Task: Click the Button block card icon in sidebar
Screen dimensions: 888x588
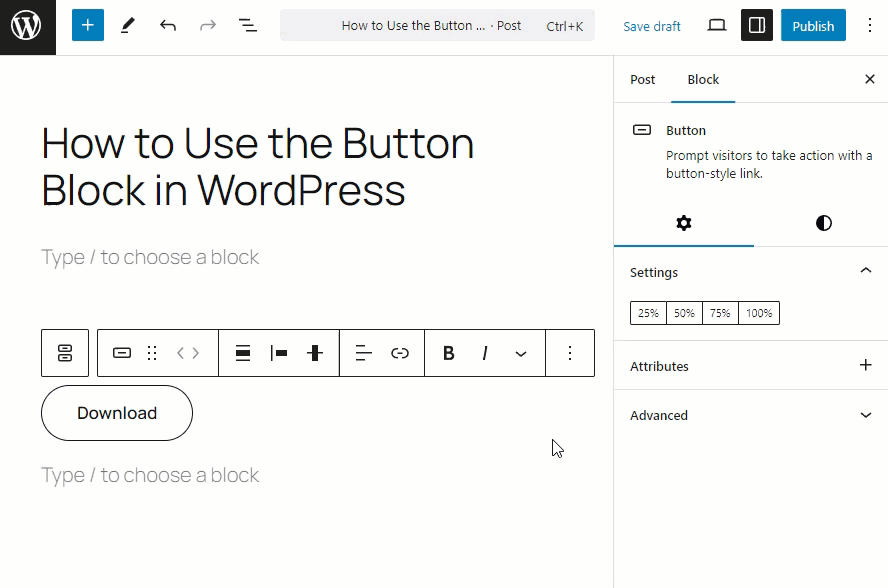Action: click(642, 130)
